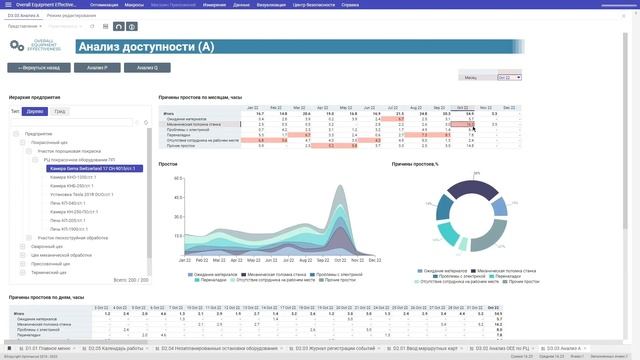Close the 'Журнал регистрации событий' bottom tab
The image size is (640, 360).
379,349
